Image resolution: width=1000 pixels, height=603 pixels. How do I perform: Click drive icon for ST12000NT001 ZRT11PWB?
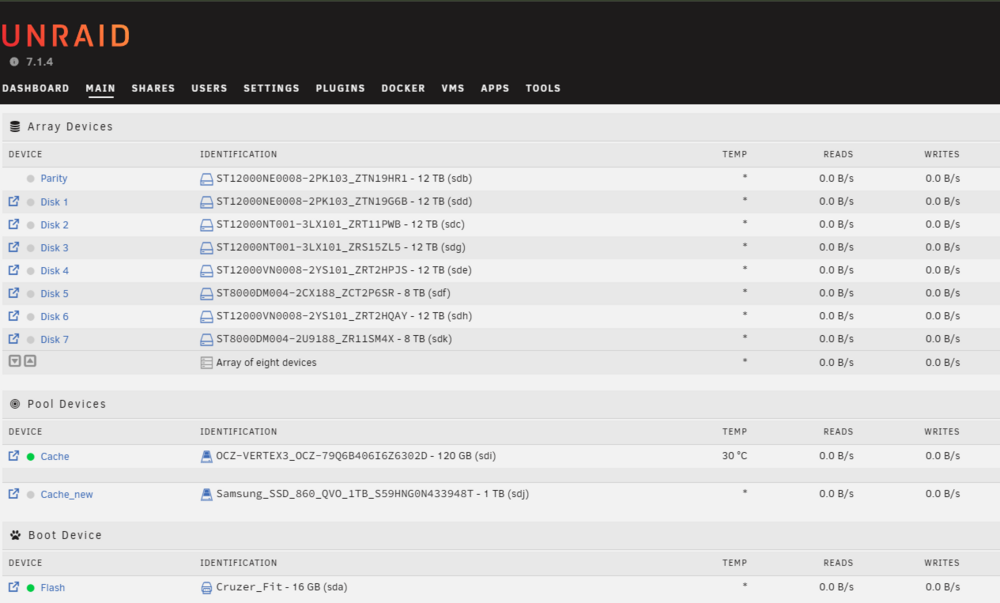coord(207,225)
